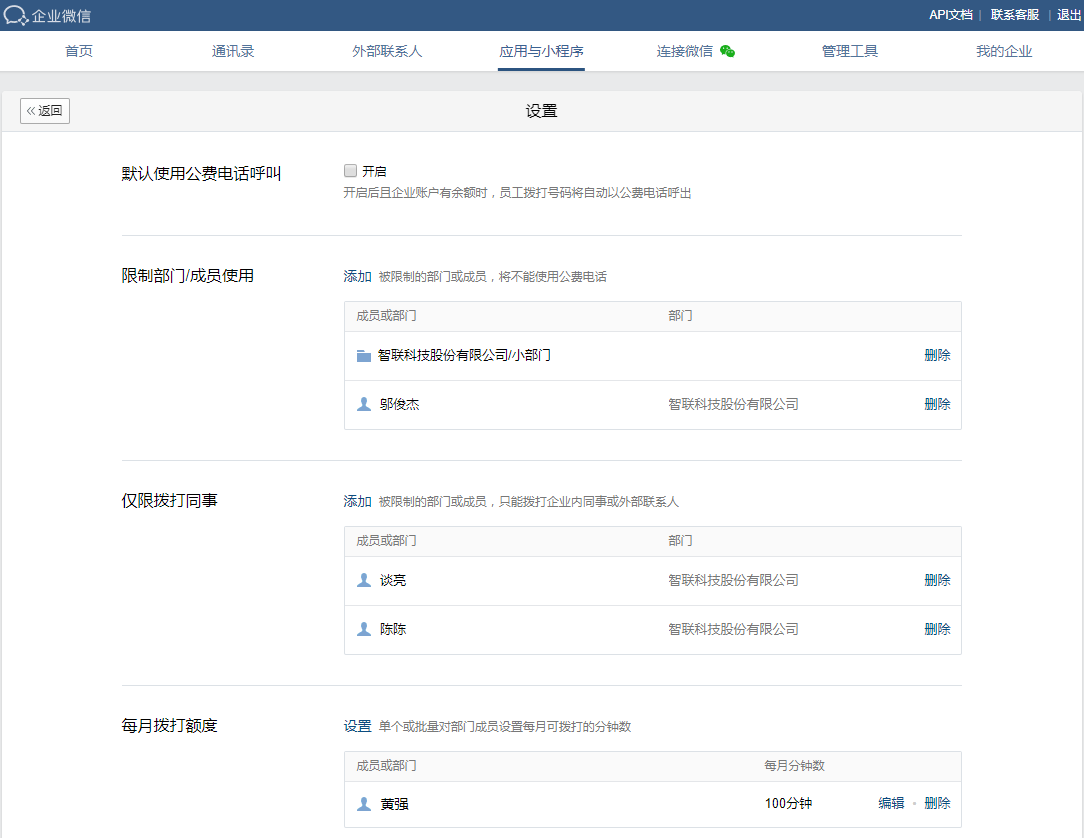Click the person icon next to 黄强
Viewport: 1084px width, 838px height.
coord(364,804)
